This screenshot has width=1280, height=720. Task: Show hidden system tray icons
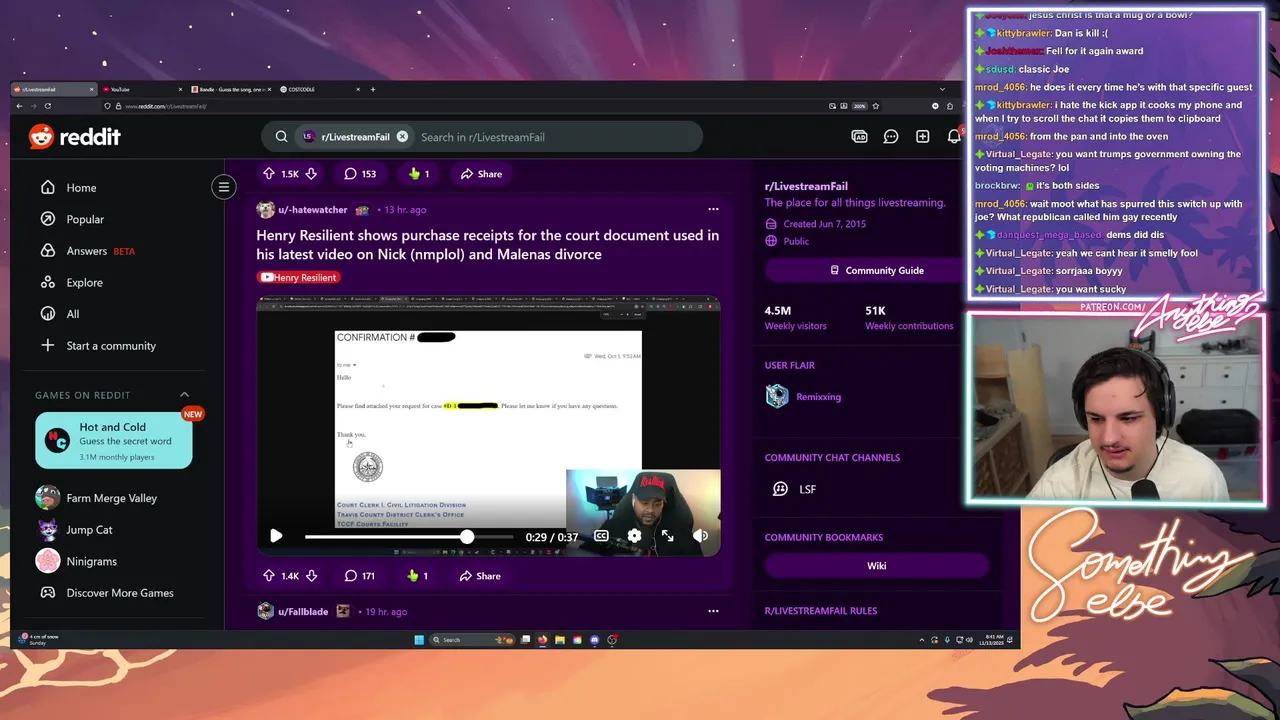coord(921,640)
